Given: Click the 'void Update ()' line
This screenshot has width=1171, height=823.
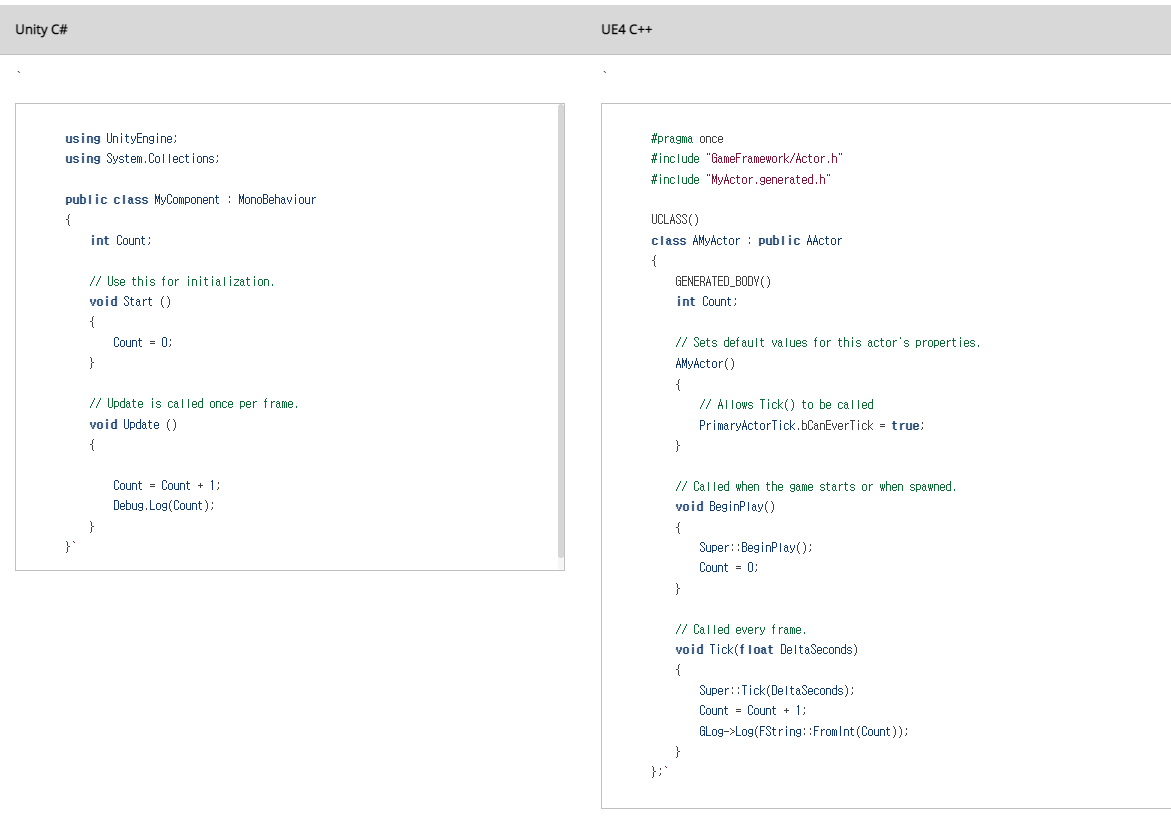Looking at the screenshot, I should tap(133, 424).
